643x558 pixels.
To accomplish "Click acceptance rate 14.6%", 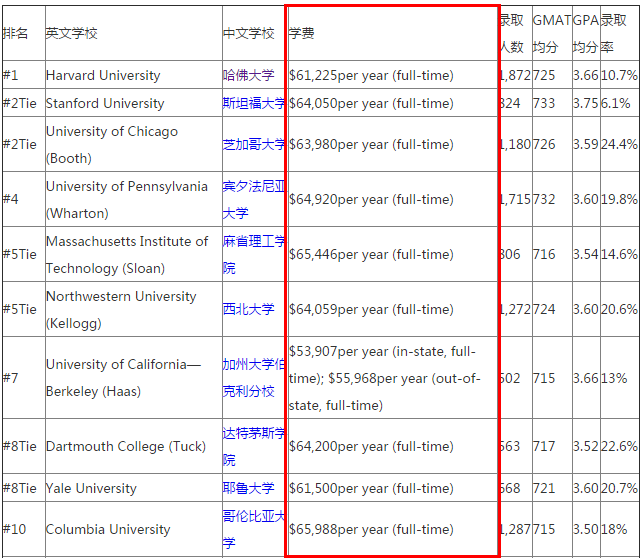I will (619, 254).
